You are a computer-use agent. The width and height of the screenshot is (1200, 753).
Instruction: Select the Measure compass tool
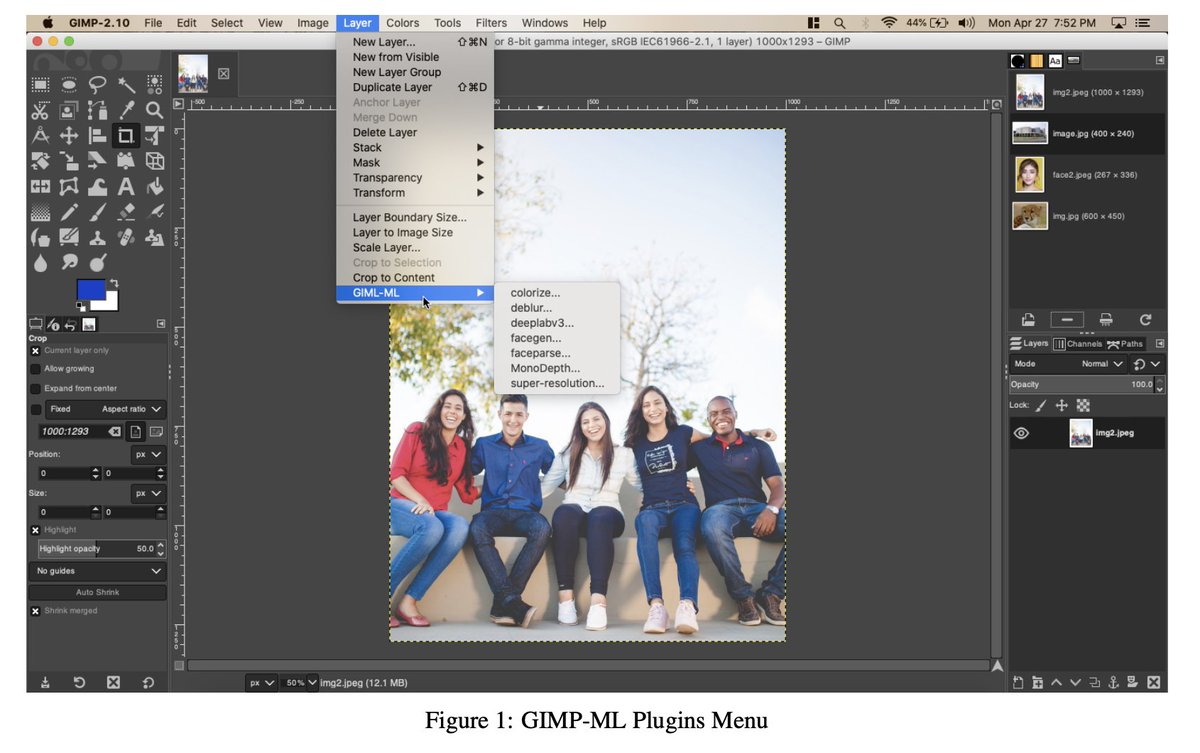coord(41,136)
